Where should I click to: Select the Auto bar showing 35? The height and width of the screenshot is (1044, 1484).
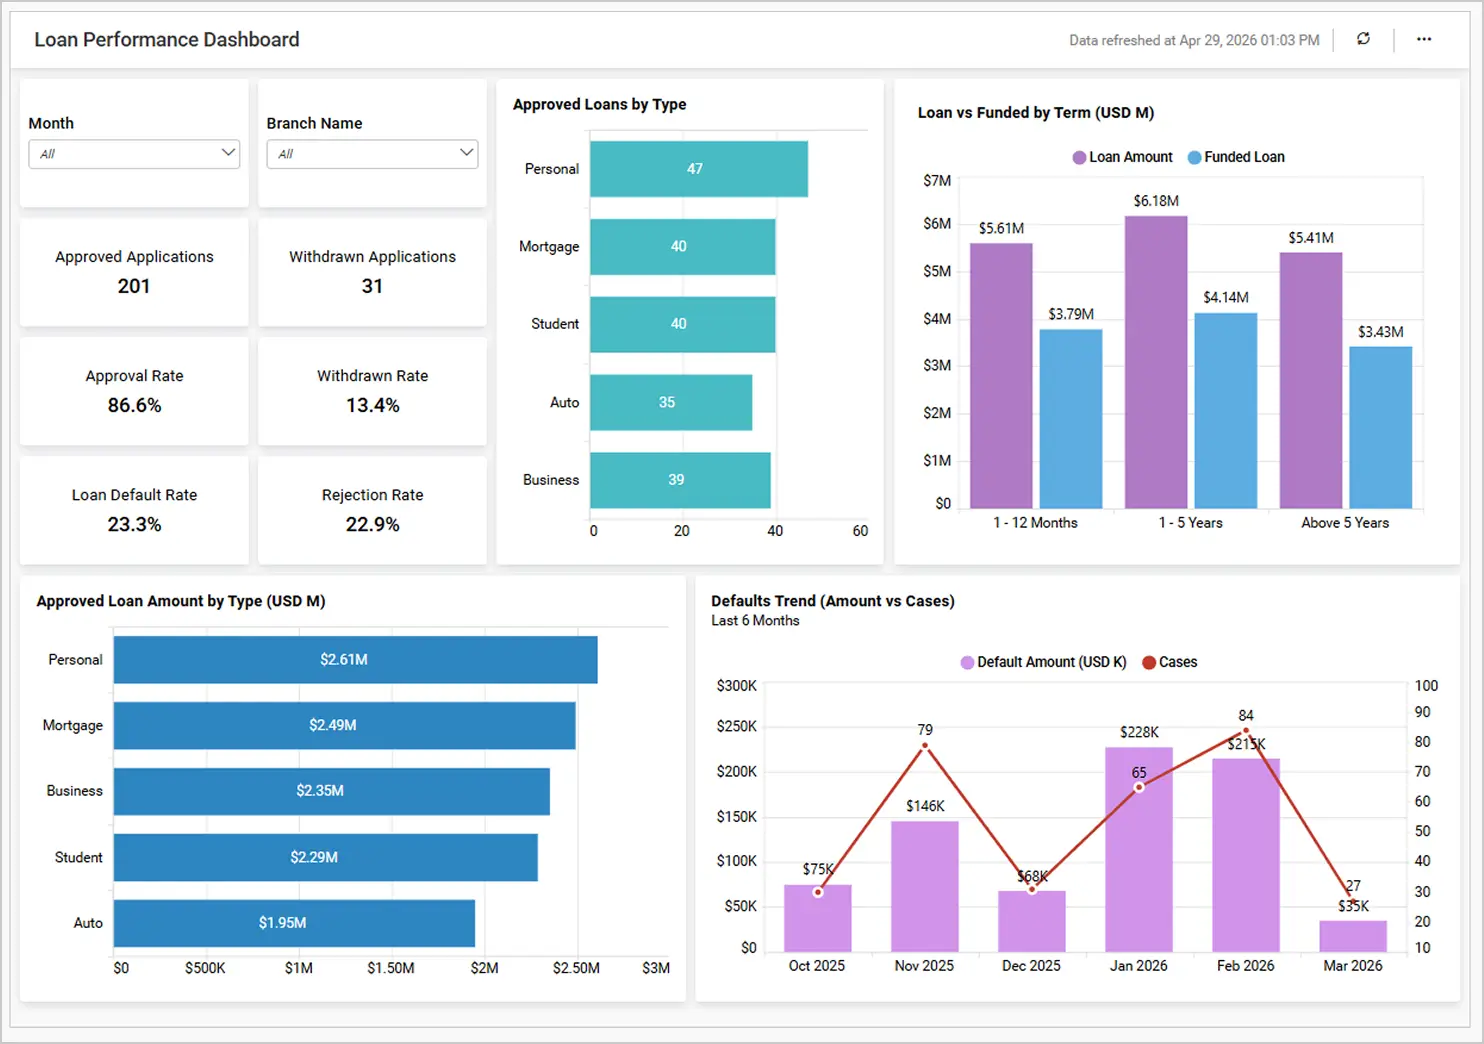(x=671, y=402)
